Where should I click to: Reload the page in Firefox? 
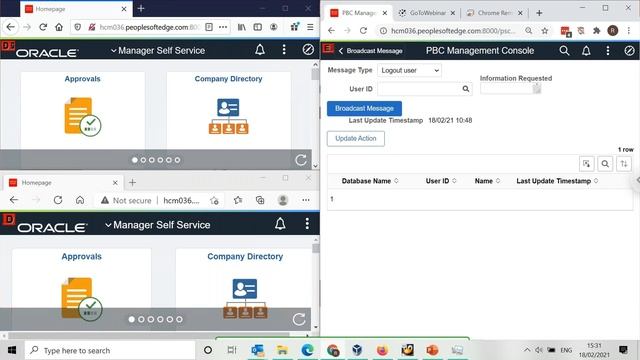43,27
